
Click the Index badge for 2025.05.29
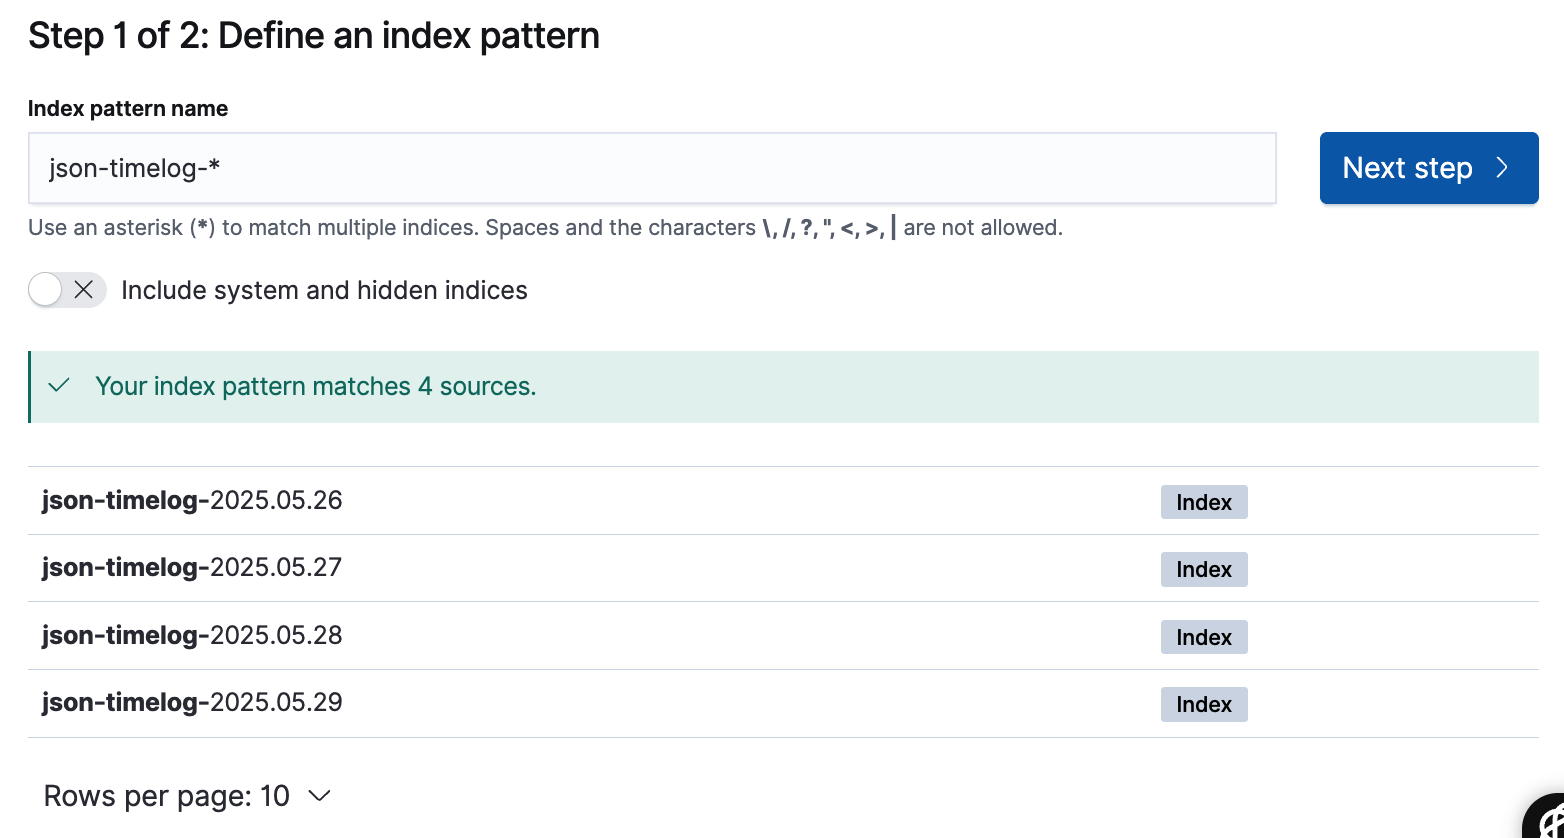coord(1203,704)
